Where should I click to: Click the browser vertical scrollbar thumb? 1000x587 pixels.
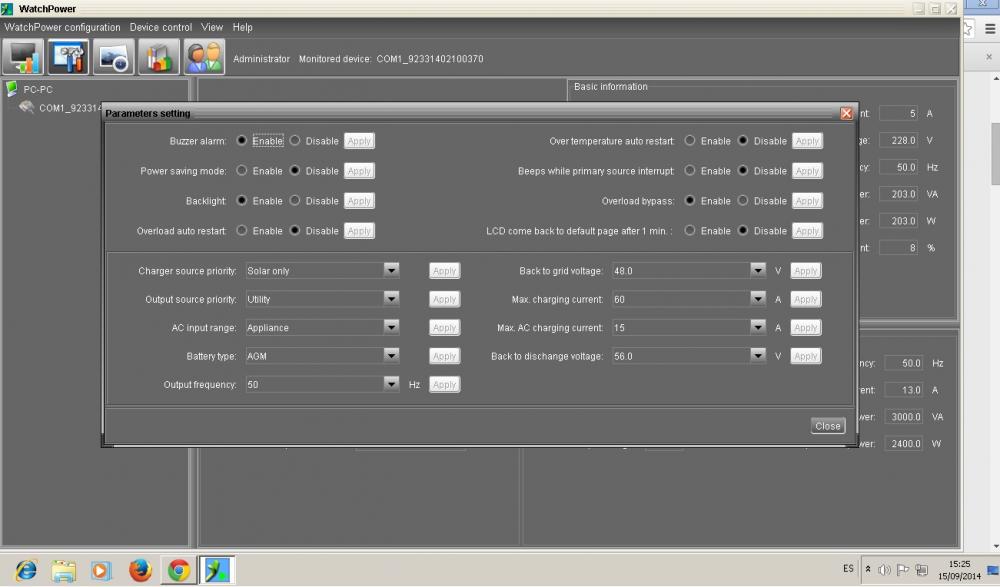pyautogui.click(x=995, y=153)
